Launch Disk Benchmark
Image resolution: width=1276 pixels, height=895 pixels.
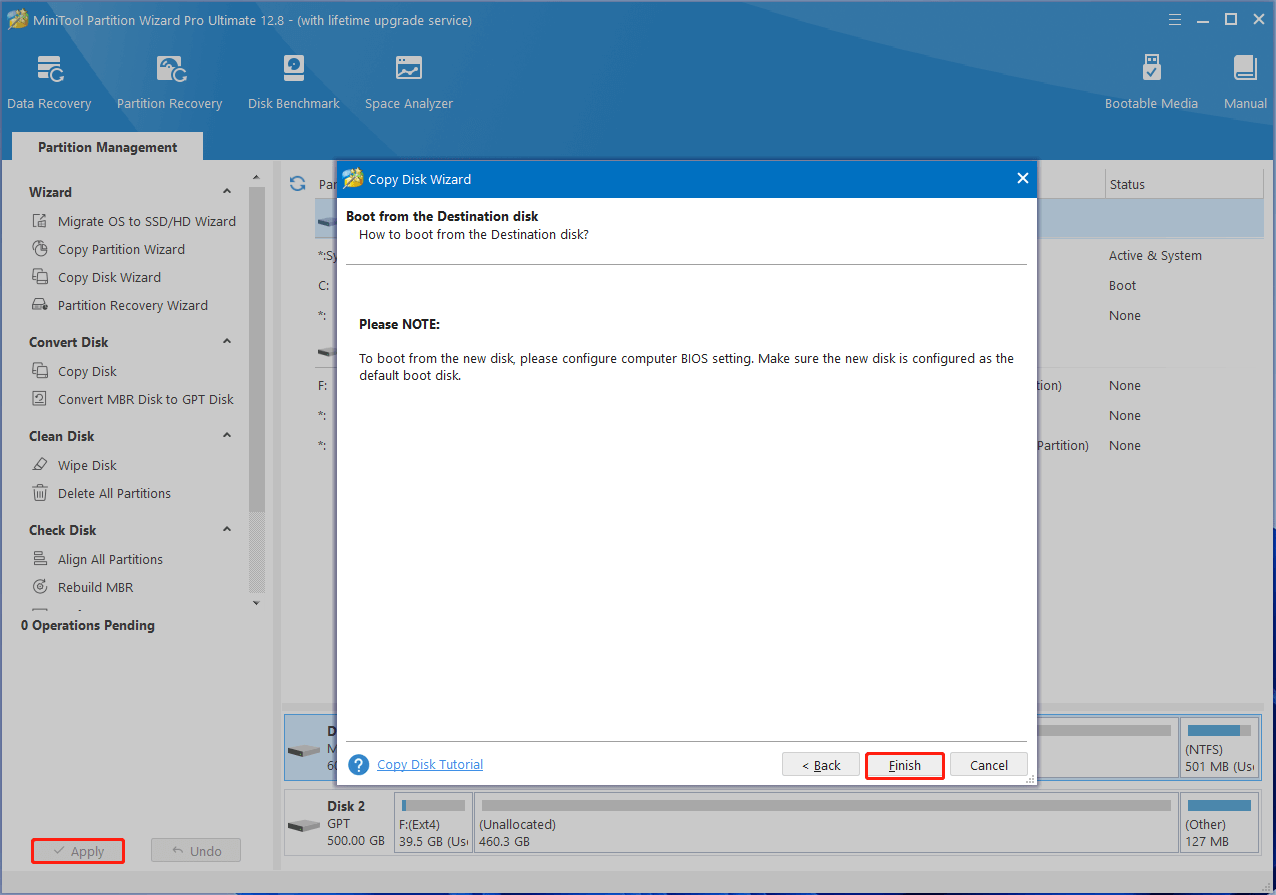coord(294,82)
